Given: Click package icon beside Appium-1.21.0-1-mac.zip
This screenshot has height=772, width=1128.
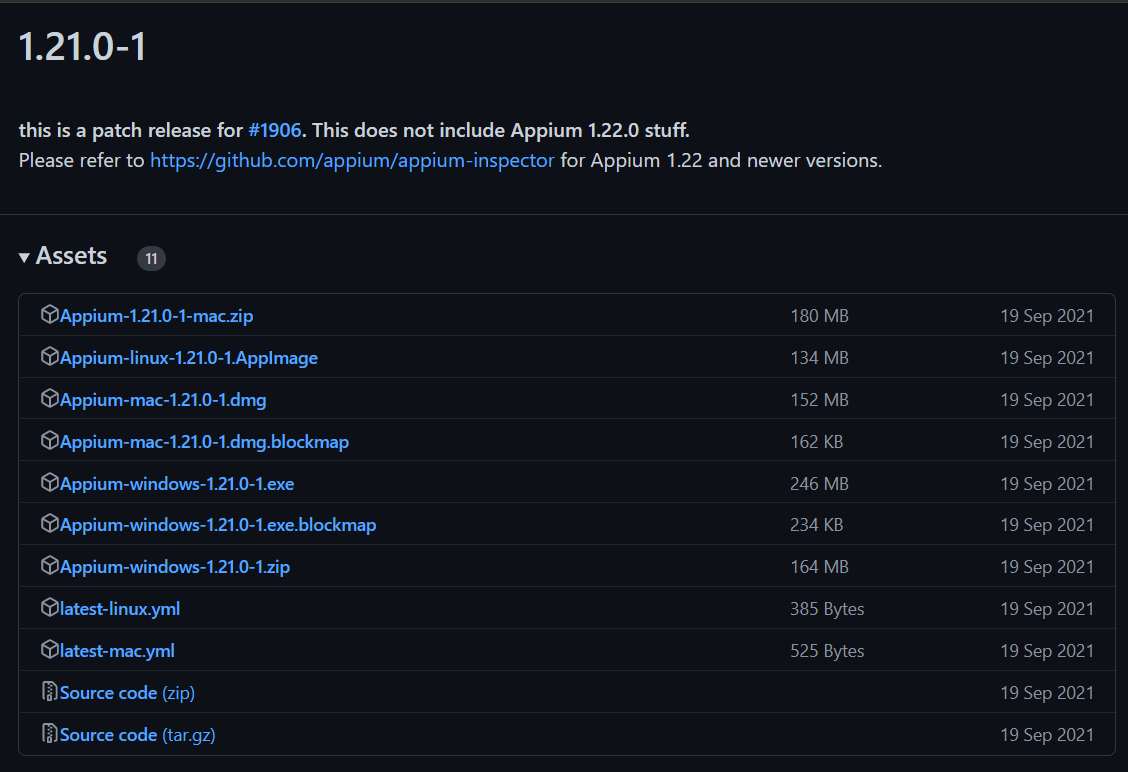Looking at the screenshot, I should pyautogui.click(x=49, y=315).
